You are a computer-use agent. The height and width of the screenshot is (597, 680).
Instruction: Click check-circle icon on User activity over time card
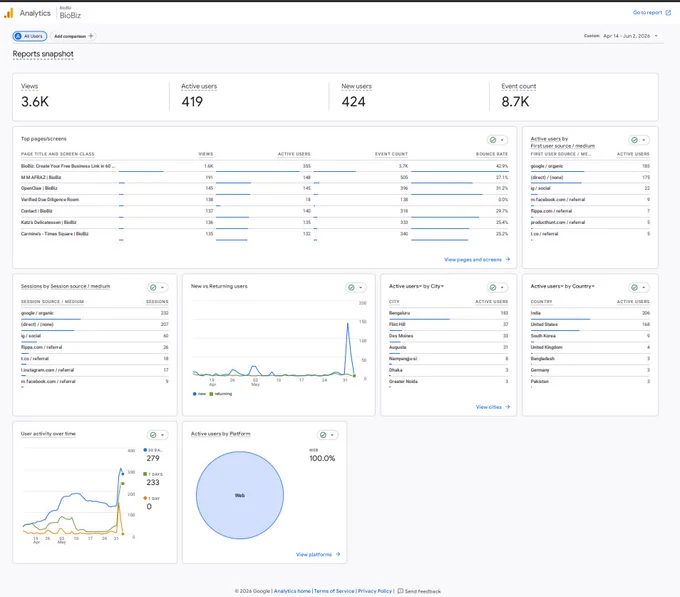[x=153, y=435]
